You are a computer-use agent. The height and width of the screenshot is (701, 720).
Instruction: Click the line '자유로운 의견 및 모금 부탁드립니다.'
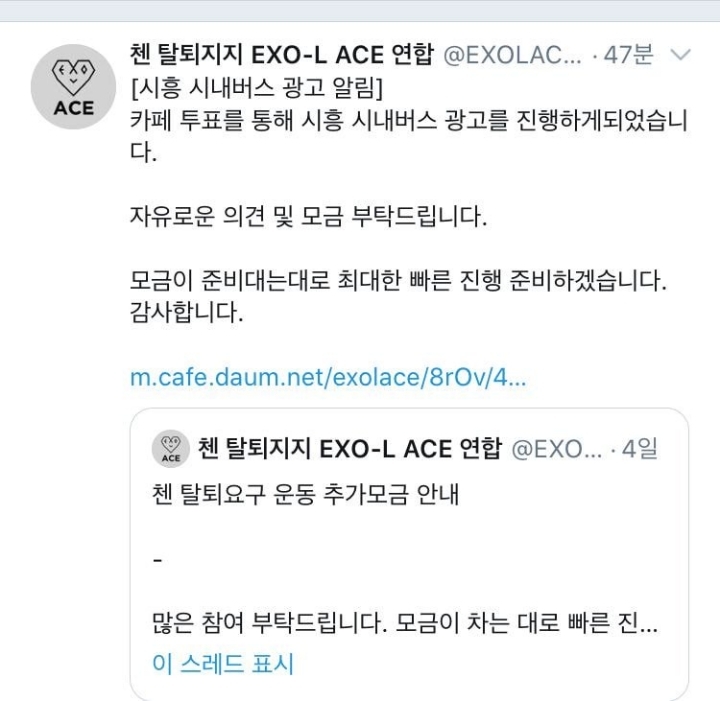[x=309, y=216]
